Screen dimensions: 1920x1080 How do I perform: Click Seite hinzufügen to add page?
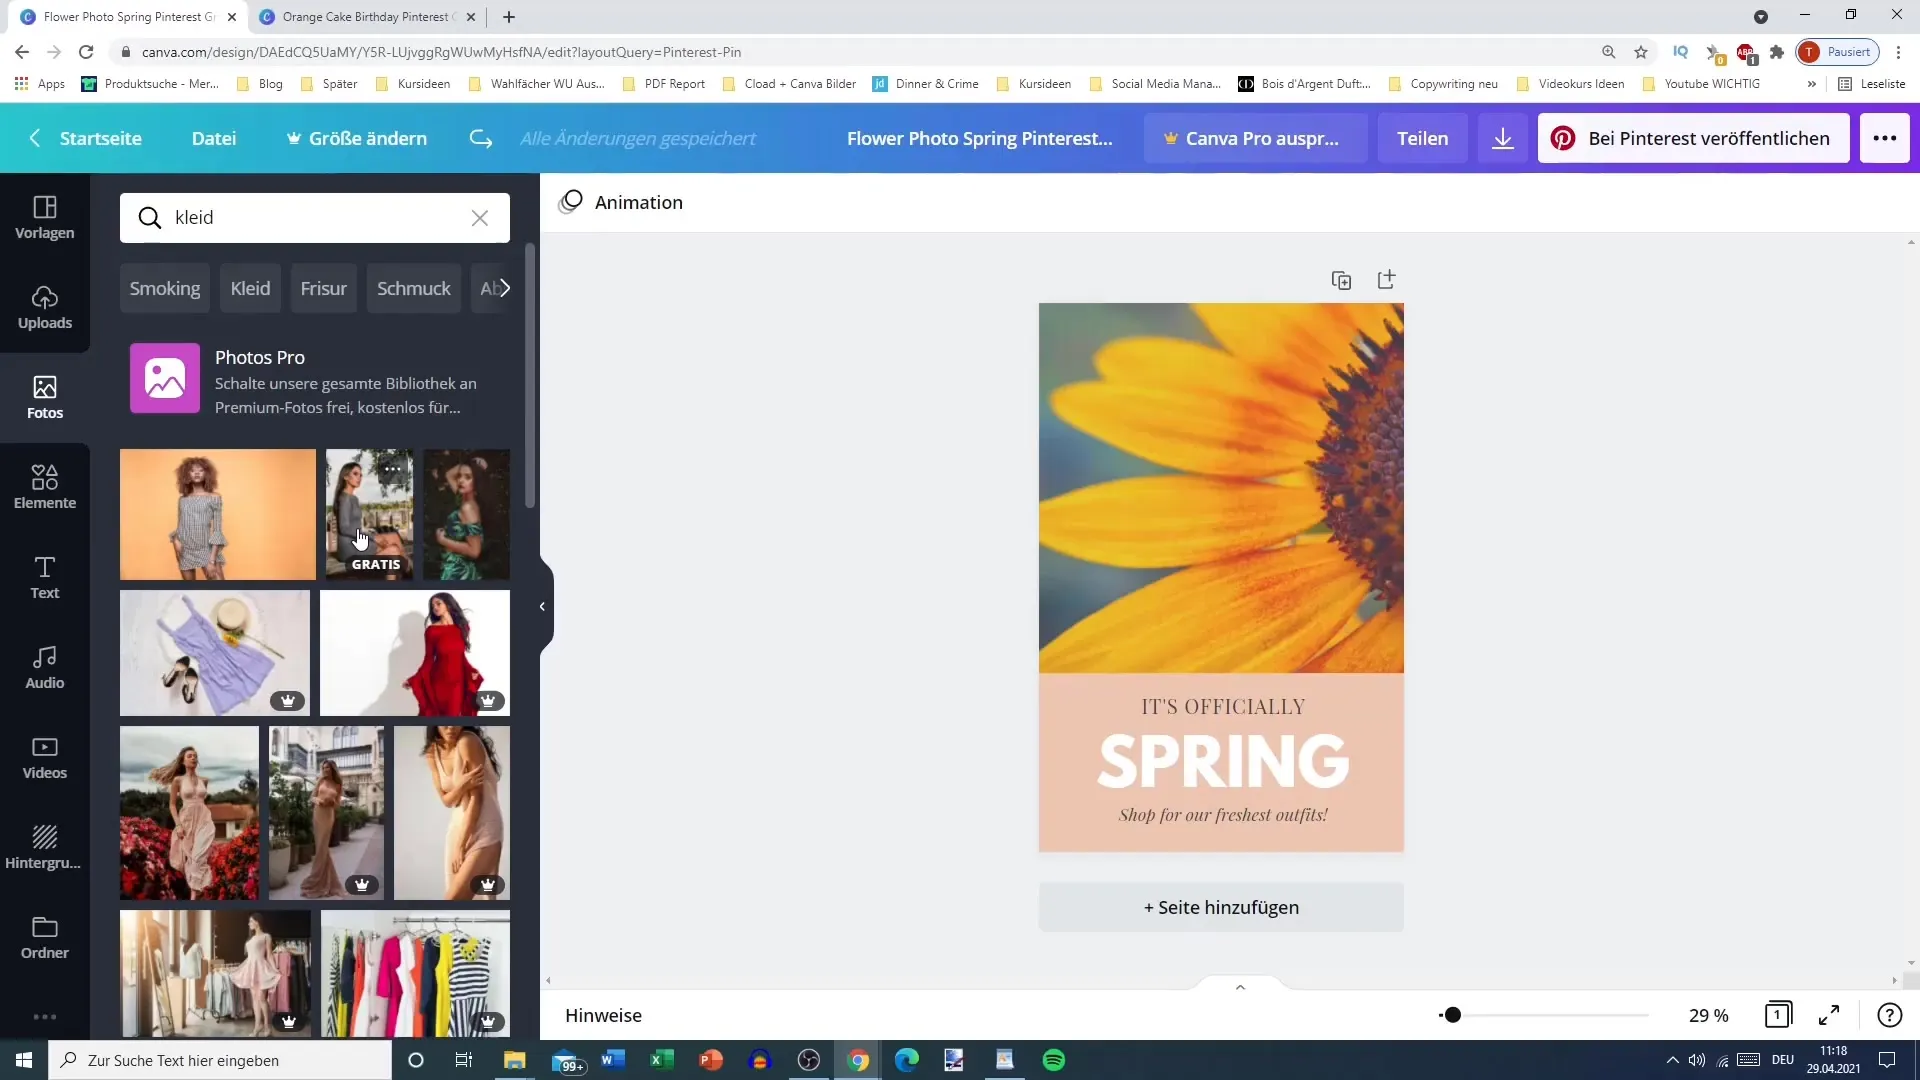[x=1221, y=907]
